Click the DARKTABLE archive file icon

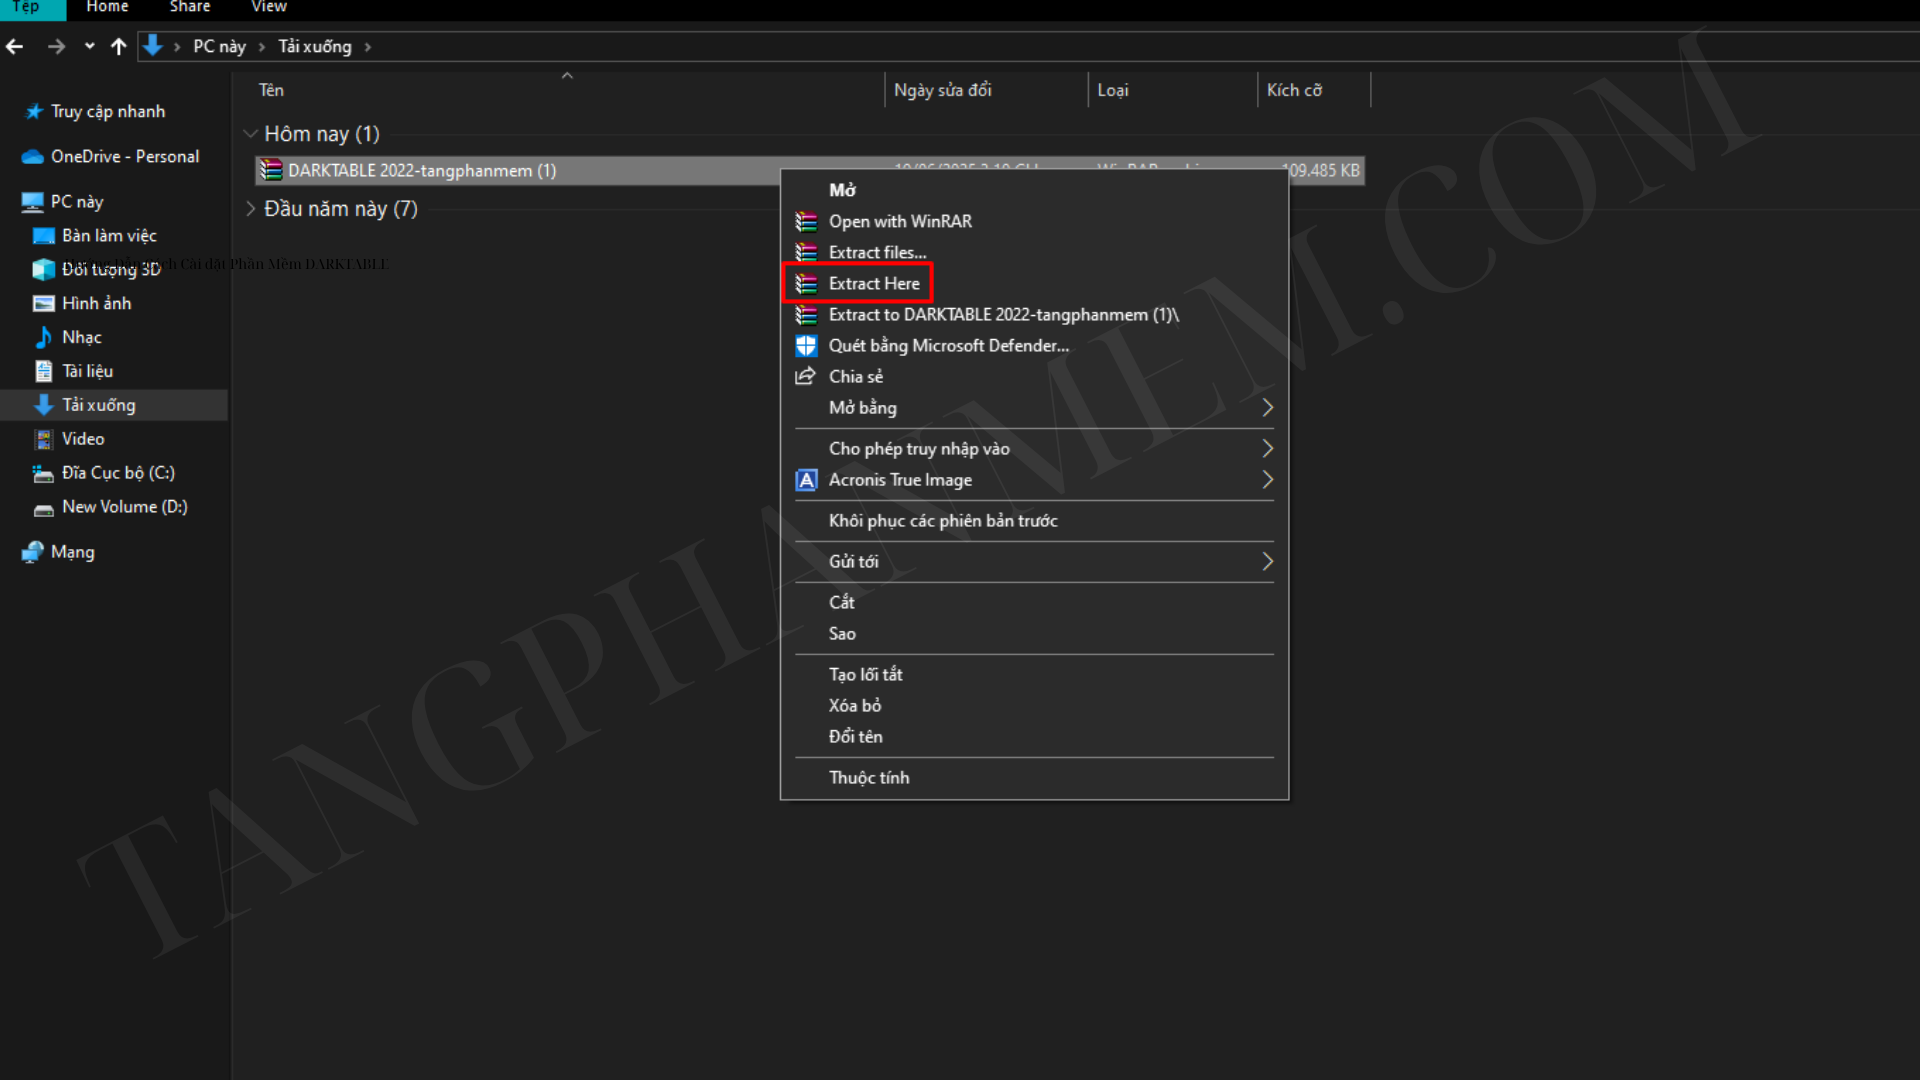[x=271, y=170]
